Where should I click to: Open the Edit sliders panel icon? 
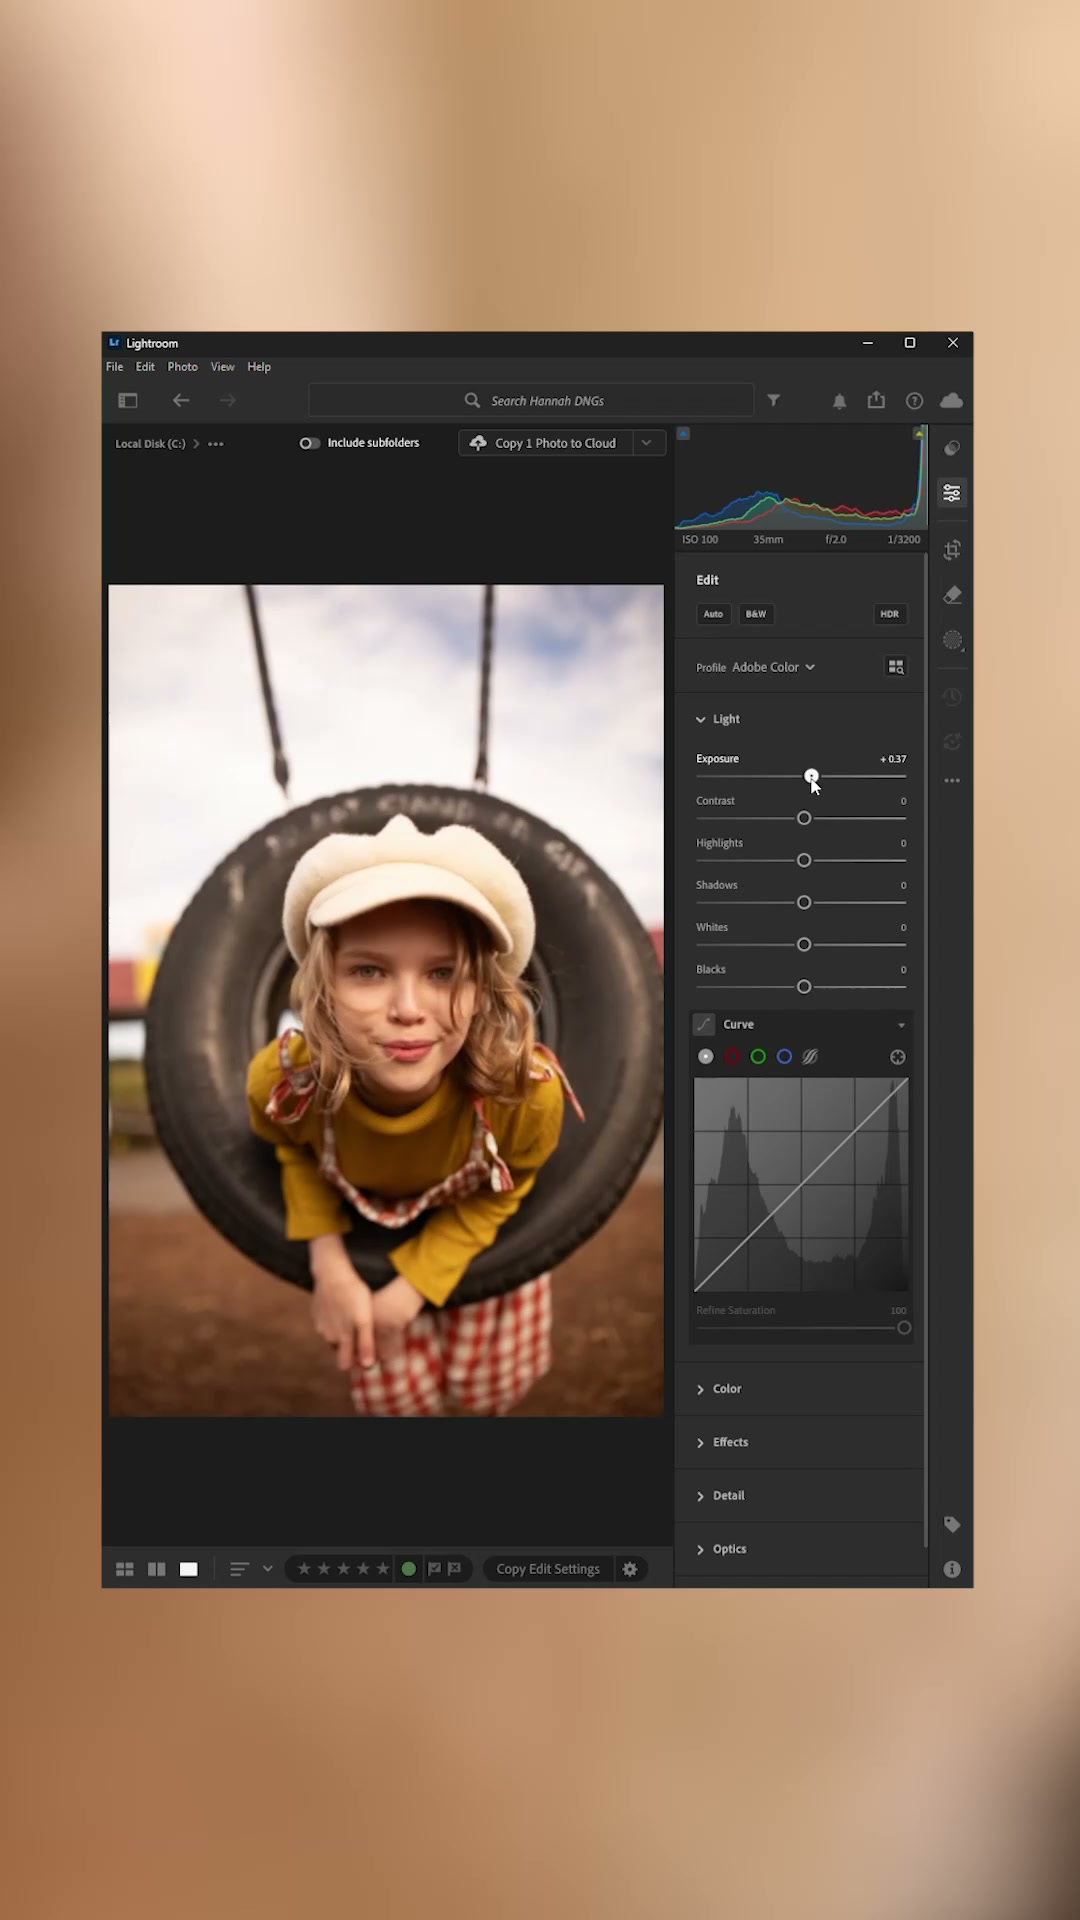coord(952,493)
